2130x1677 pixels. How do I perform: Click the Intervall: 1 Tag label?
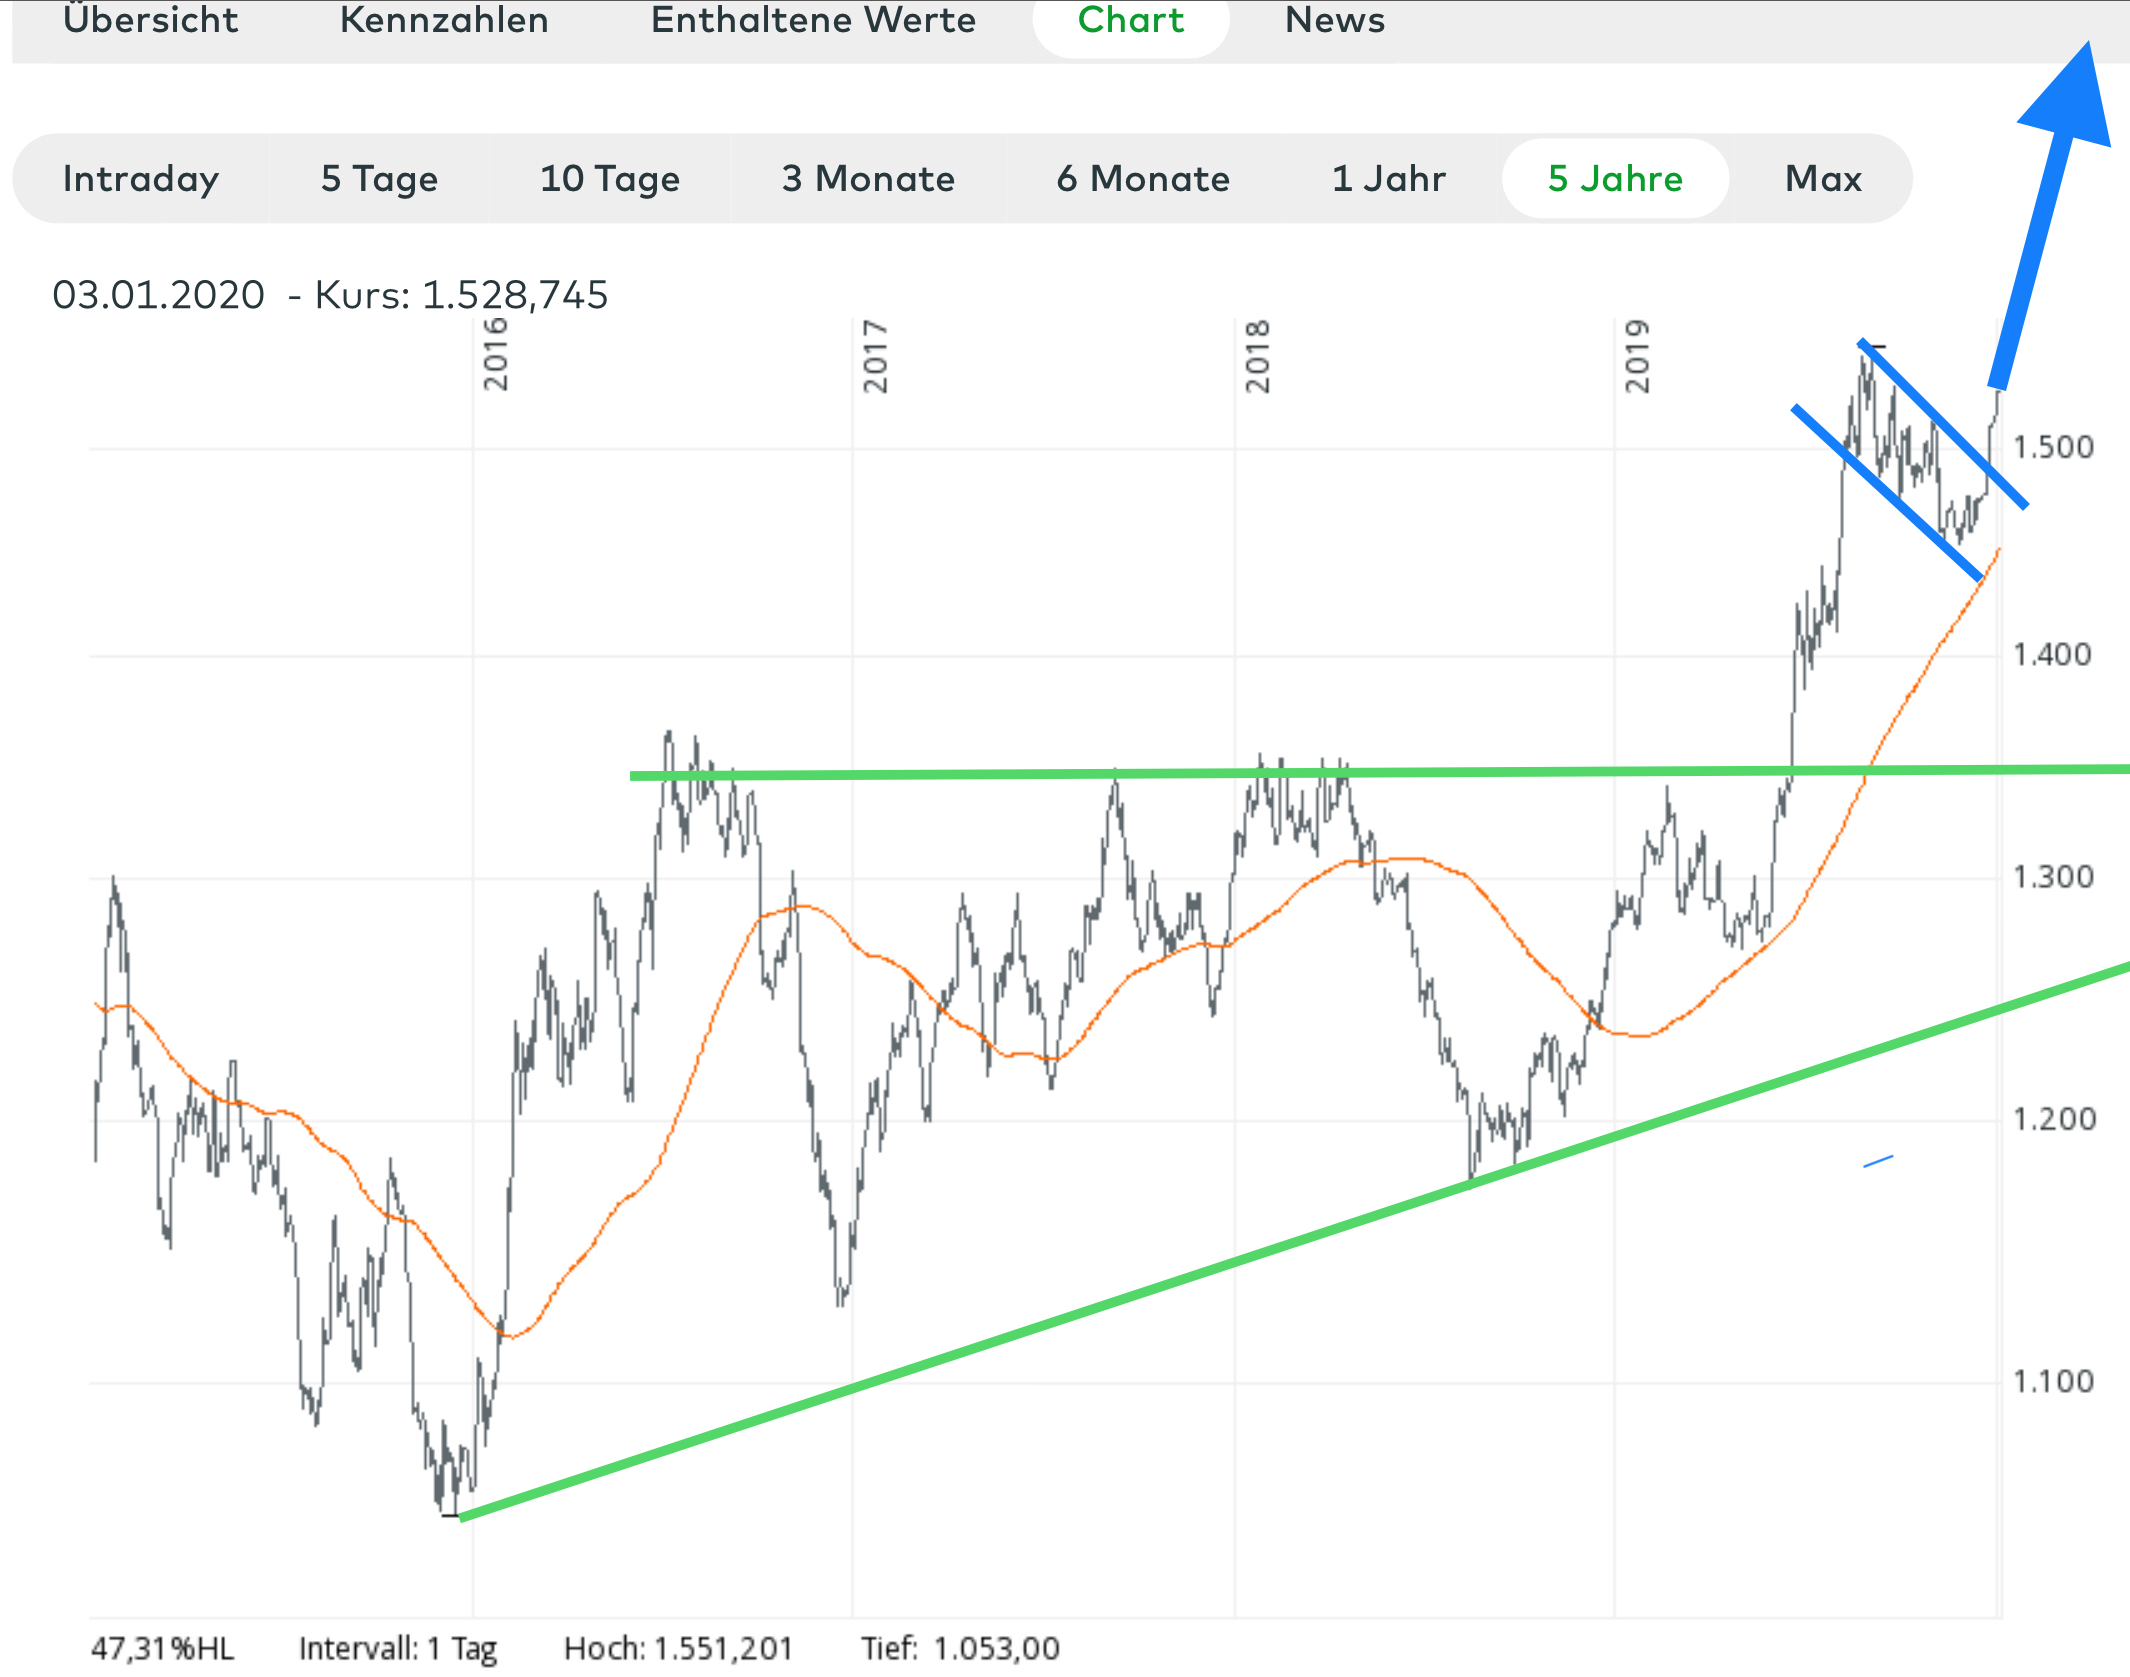click(x=397, y=1648)
